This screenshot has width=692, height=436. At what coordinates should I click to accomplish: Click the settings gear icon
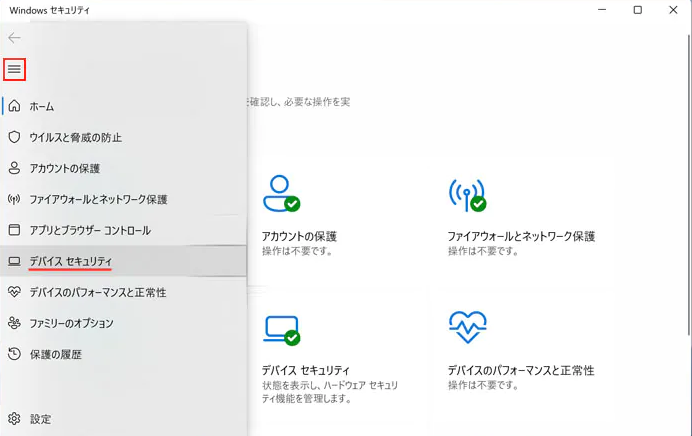click(x=14, y=418)
